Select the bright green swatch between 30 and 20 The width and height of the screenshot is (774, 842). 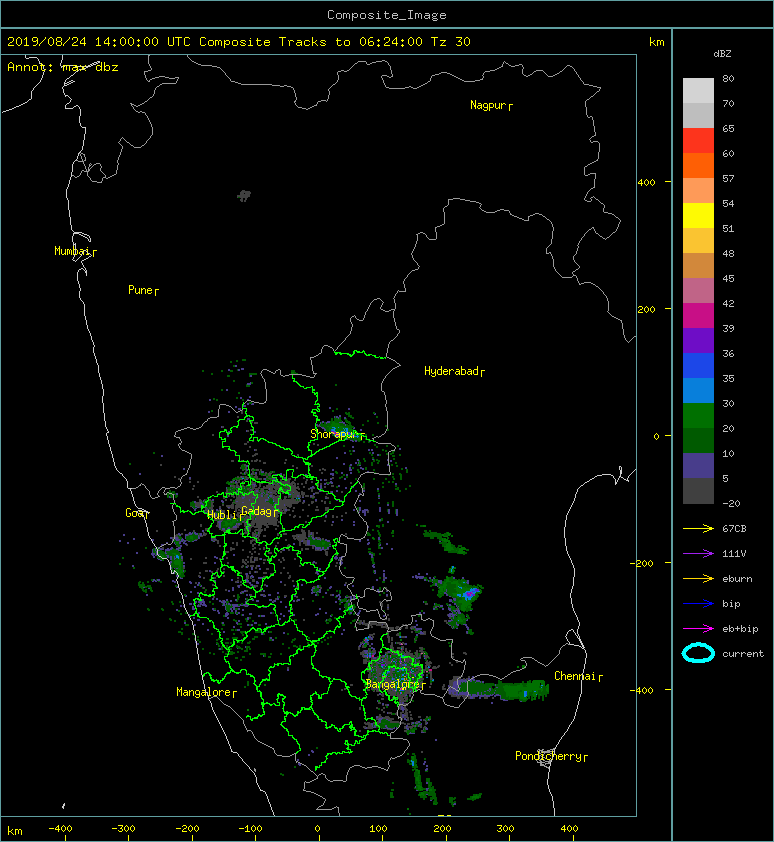coord(698,416)
